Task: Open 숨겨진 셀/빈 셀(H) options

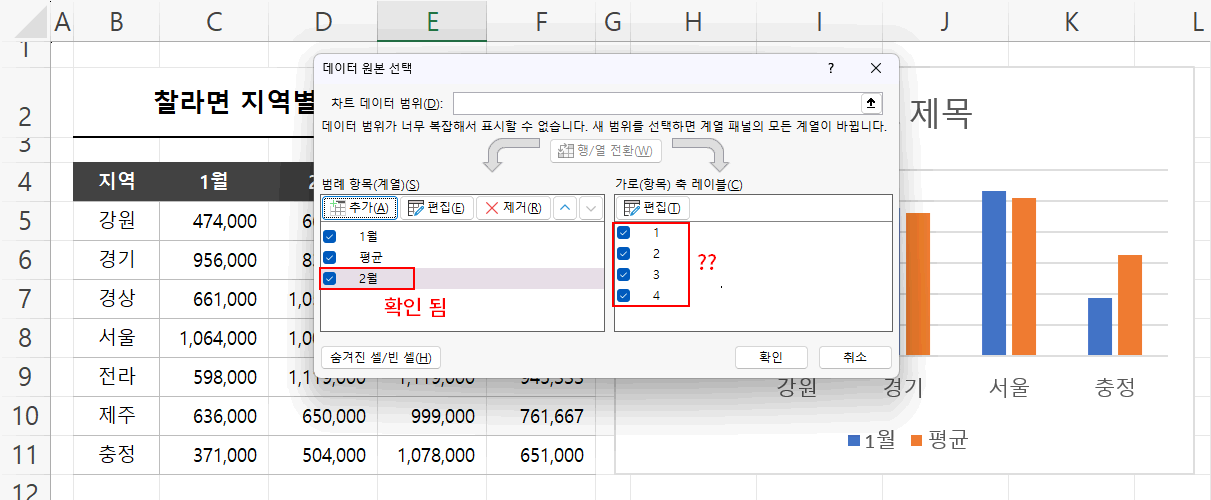Action: (381, 357)
